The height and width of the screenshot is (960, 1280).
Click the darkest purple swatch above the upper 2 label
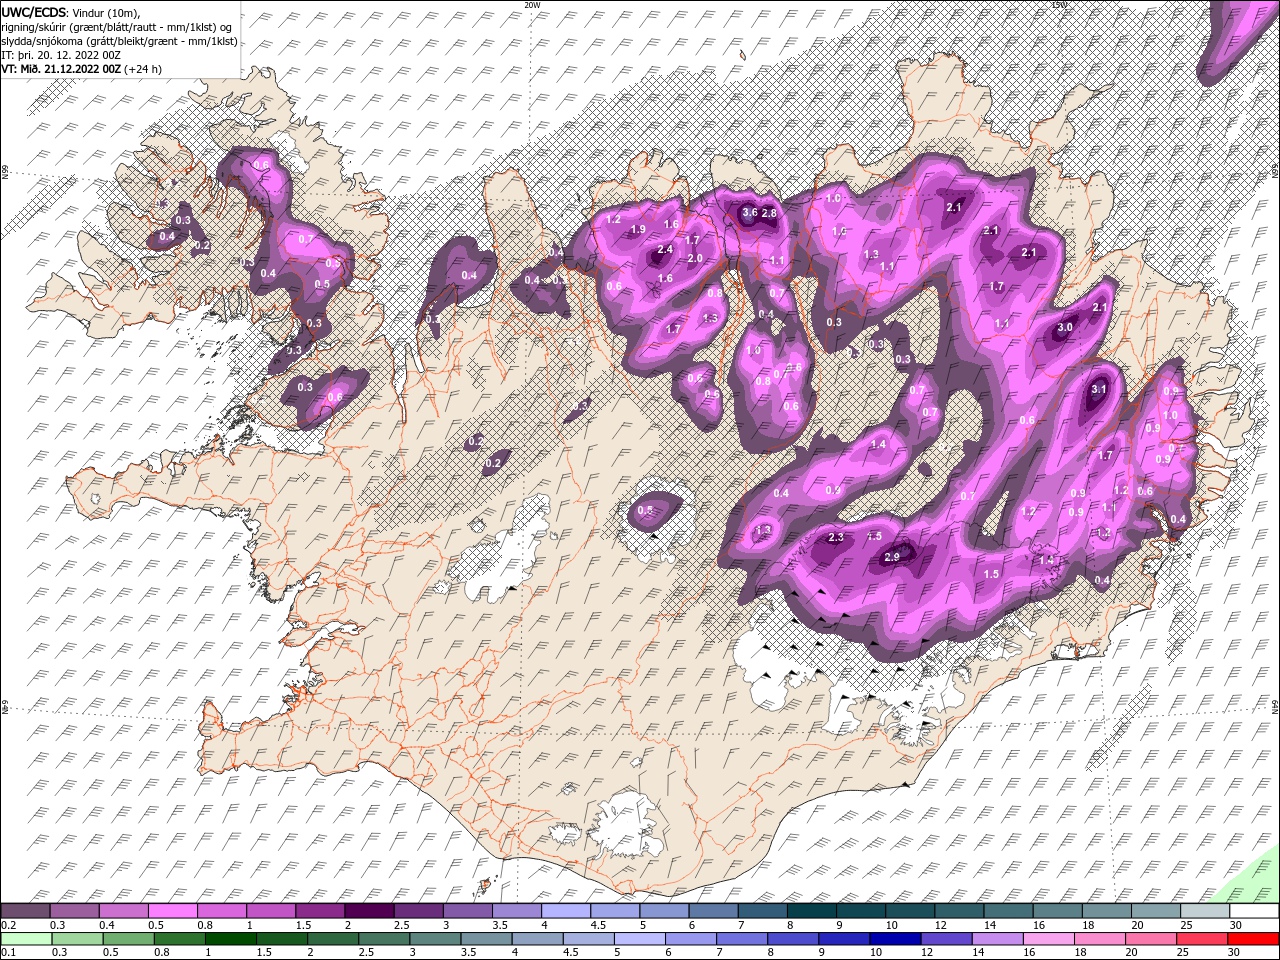[369, 910]
